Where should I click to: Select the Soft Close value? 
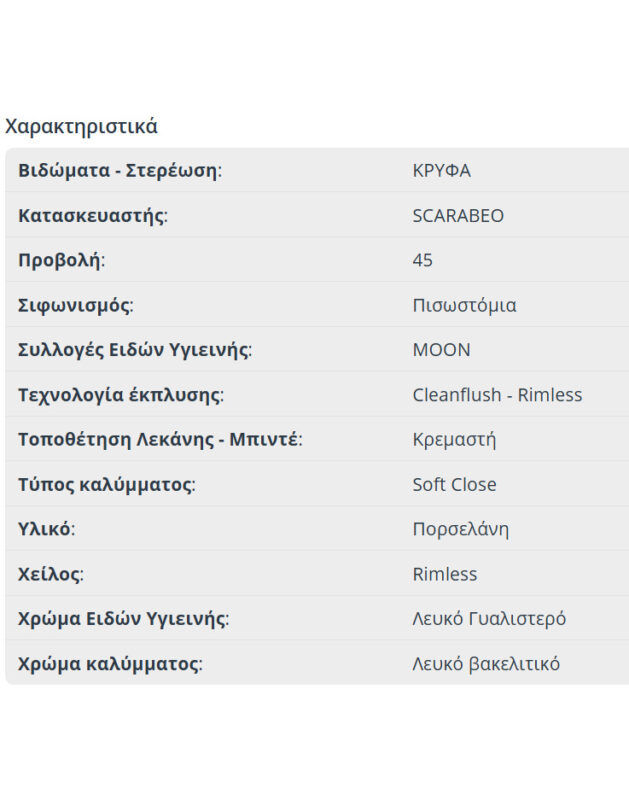coord(454,484)
